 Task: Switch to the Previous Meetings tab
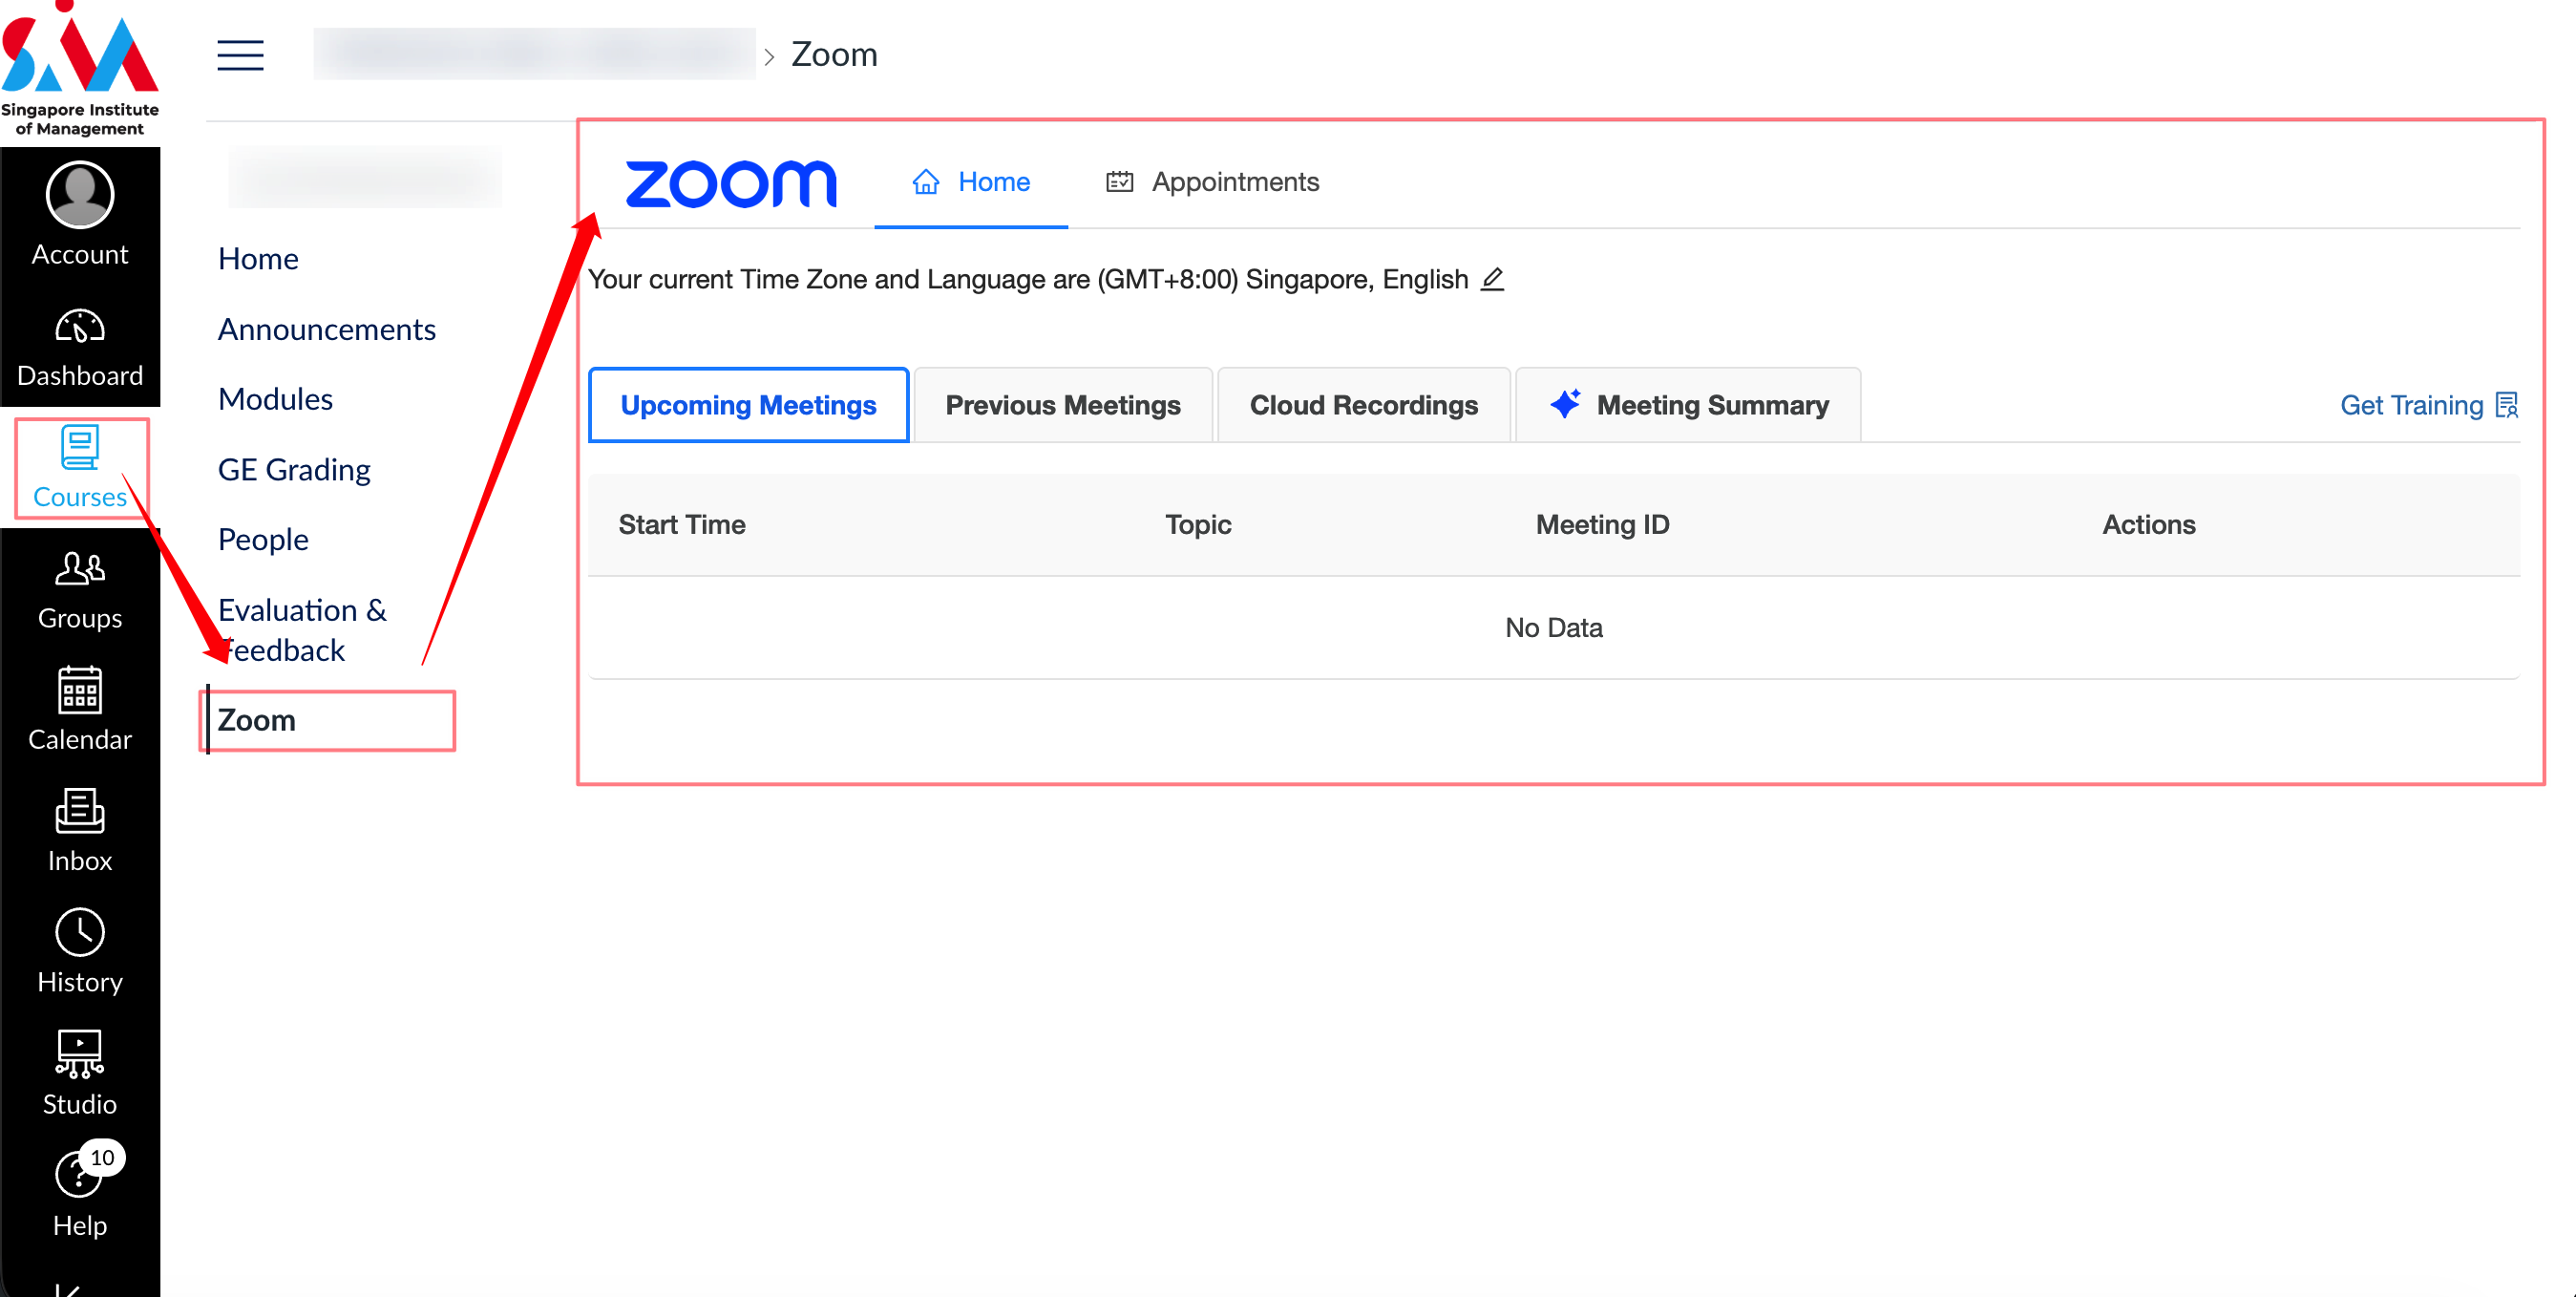1063,405
